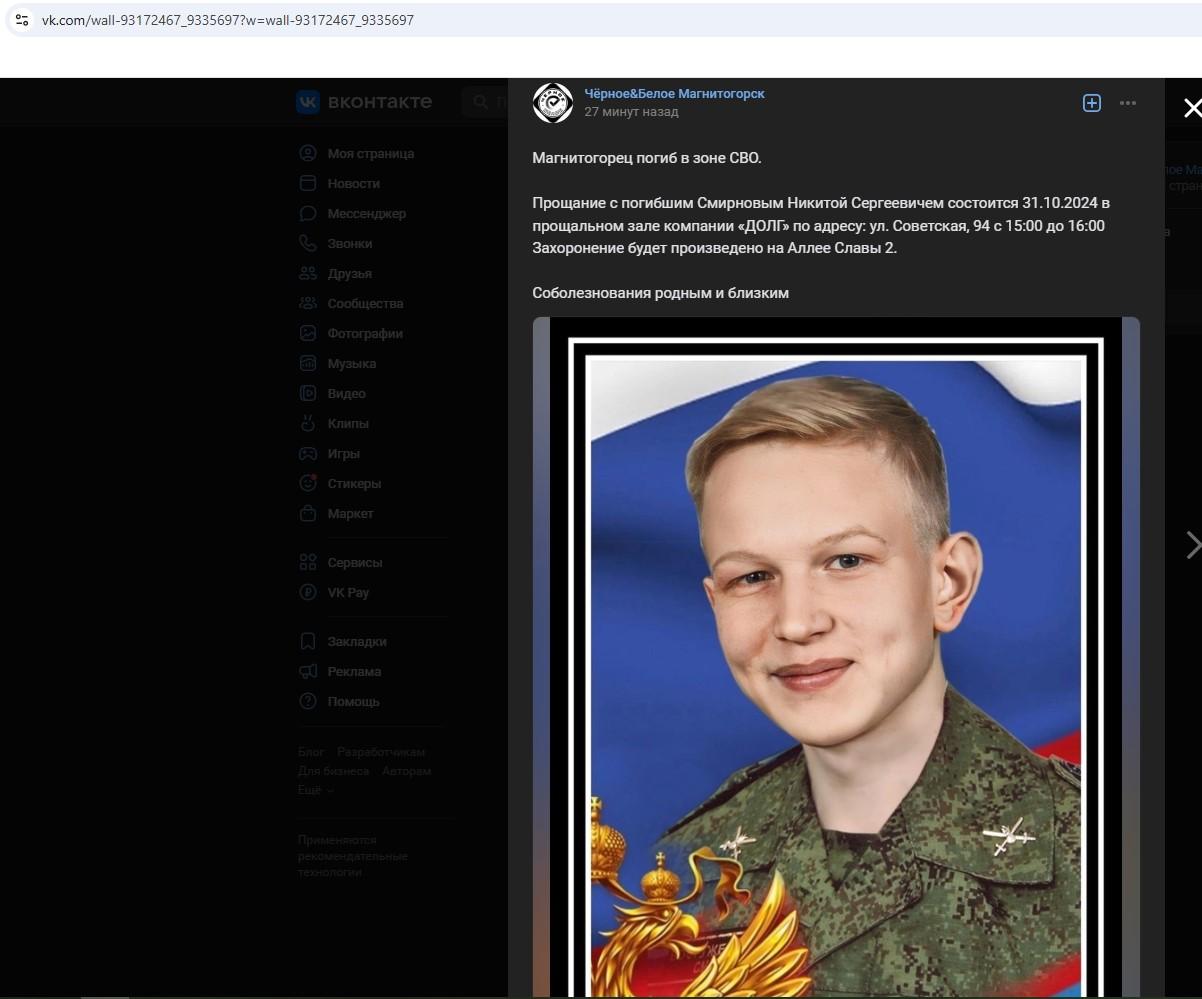Open Моя страница in sidebar
Viewport: 1202px width, 999px height.
371,153
